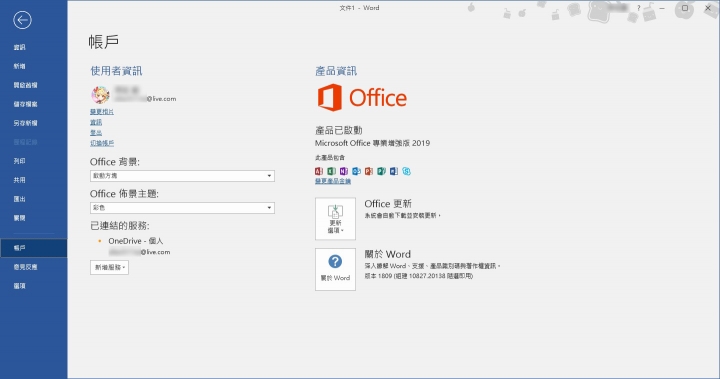
Task: Click the orange Office logo
Action: pos(362,97)
